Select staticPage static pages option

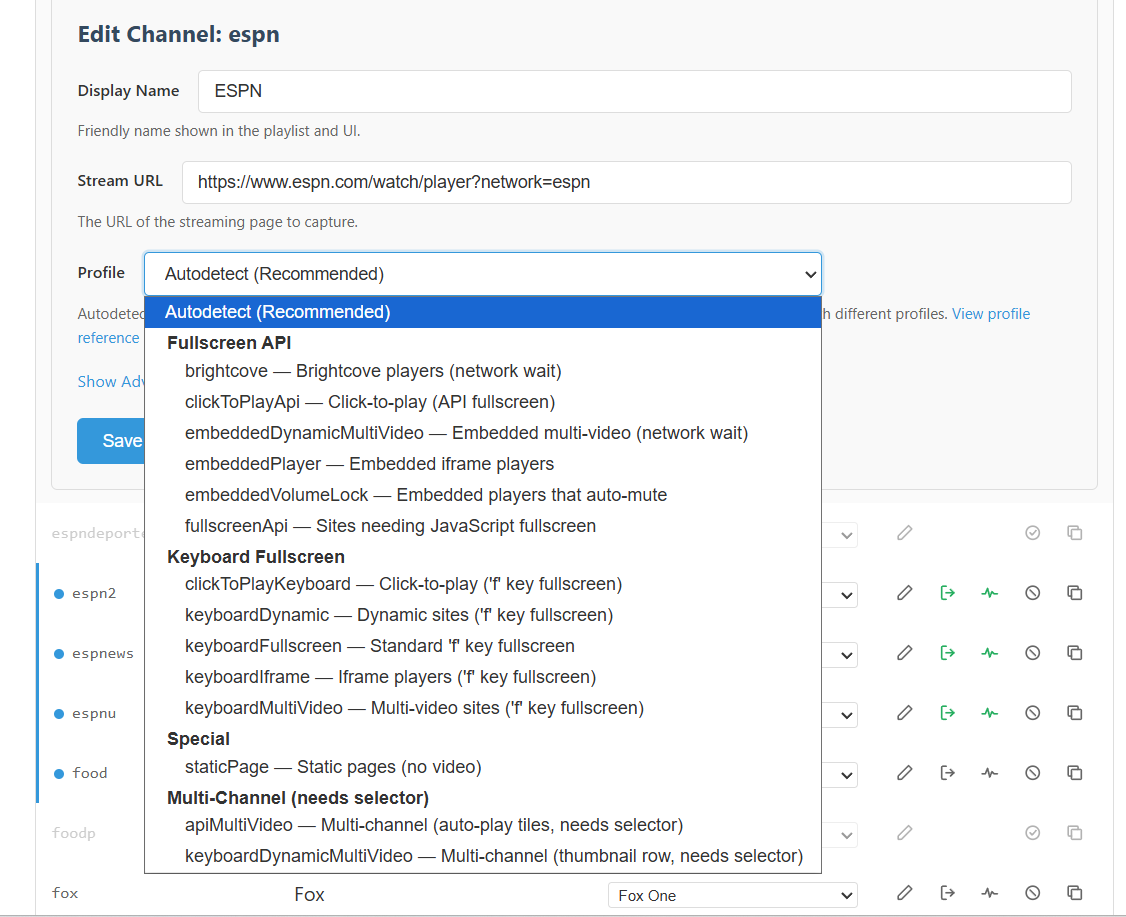point(483,767)
